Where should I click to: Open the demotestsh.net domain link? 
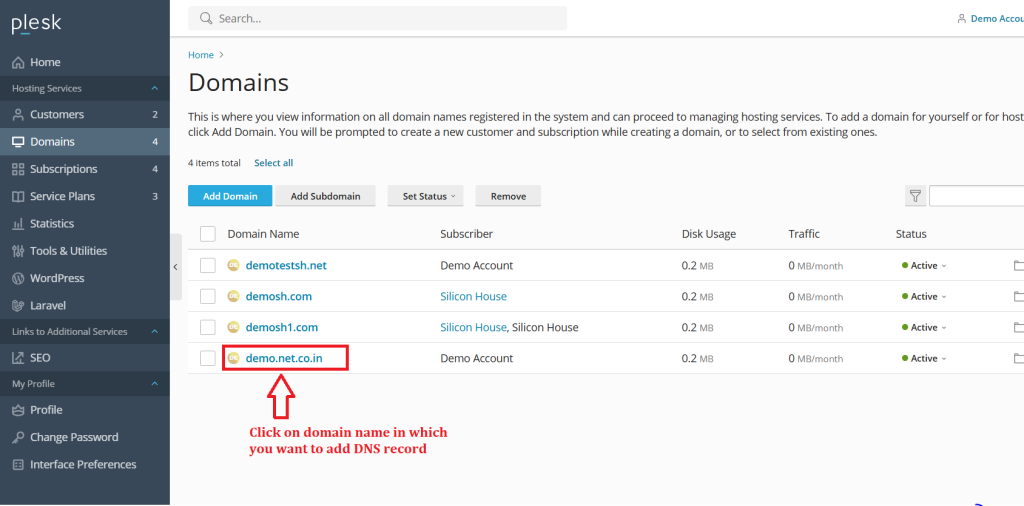pos(286,266)
